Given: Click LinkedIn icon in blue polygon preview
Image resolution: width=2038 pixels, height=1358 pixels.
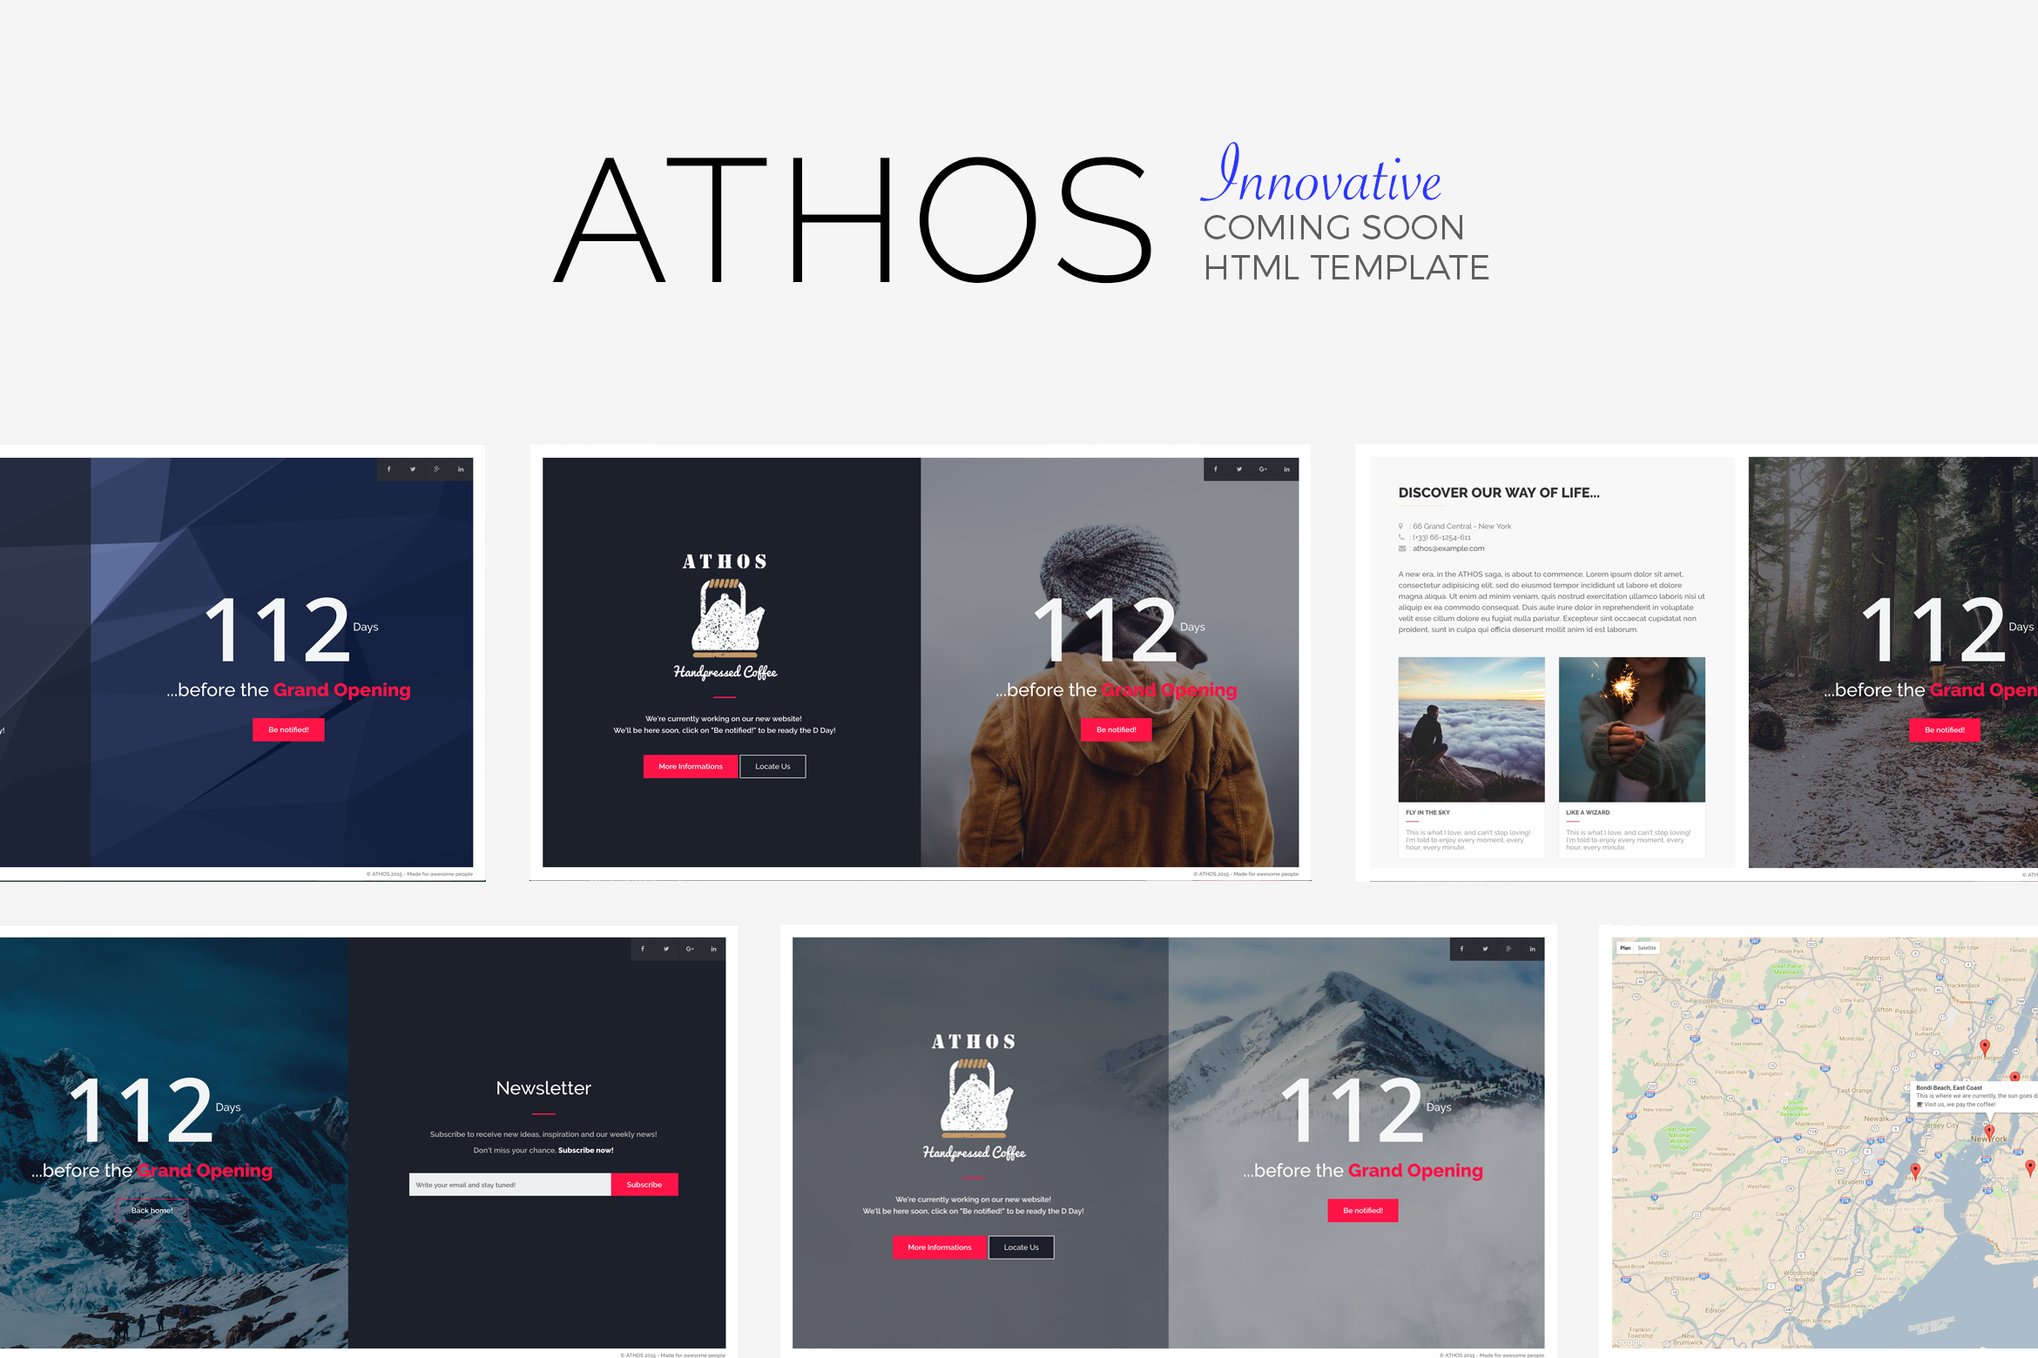Looking at the screenshot, I should click(x=461, y=469).
